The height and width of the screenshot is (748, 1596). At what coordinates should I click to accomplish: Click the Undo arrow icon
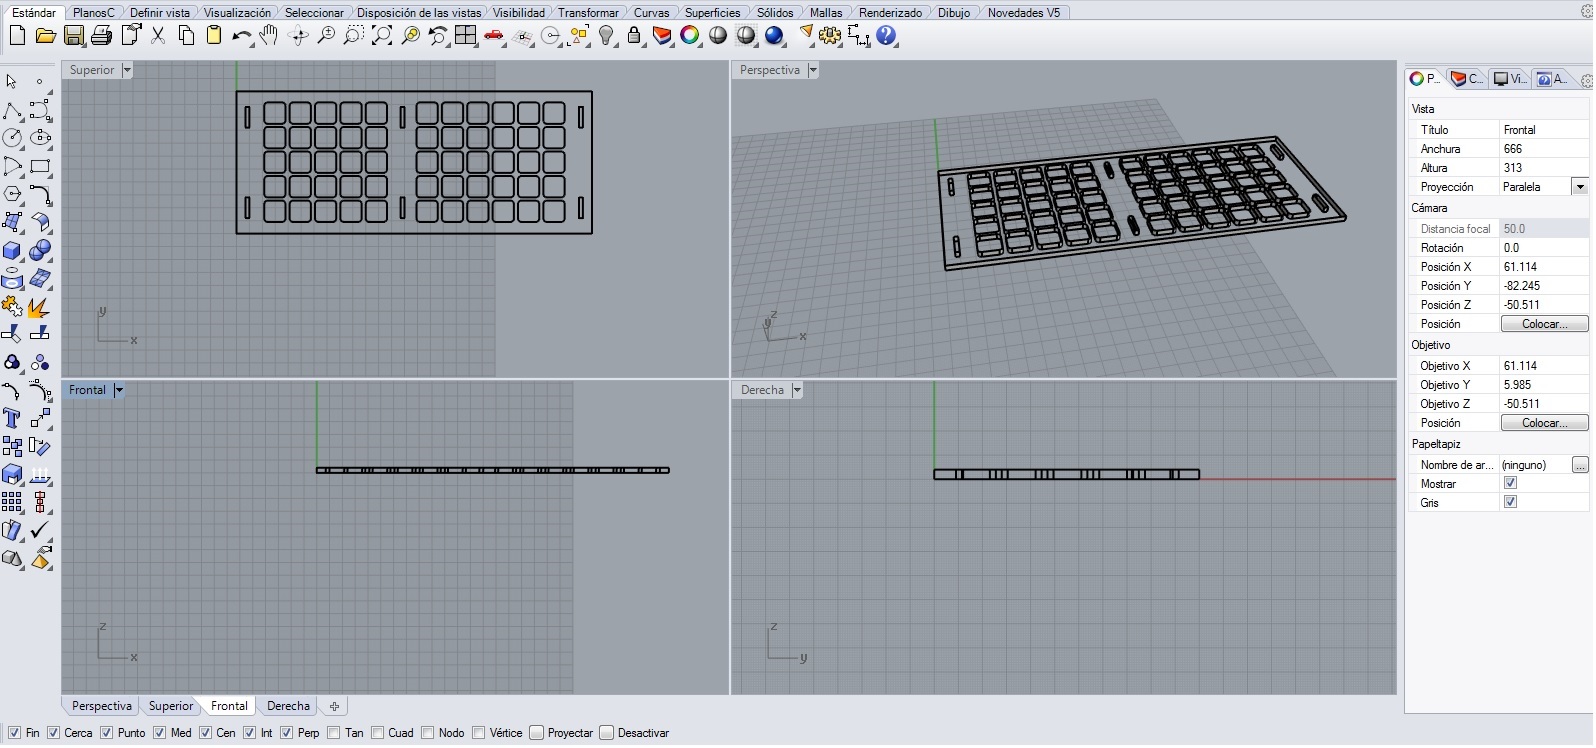pos(241,36)
